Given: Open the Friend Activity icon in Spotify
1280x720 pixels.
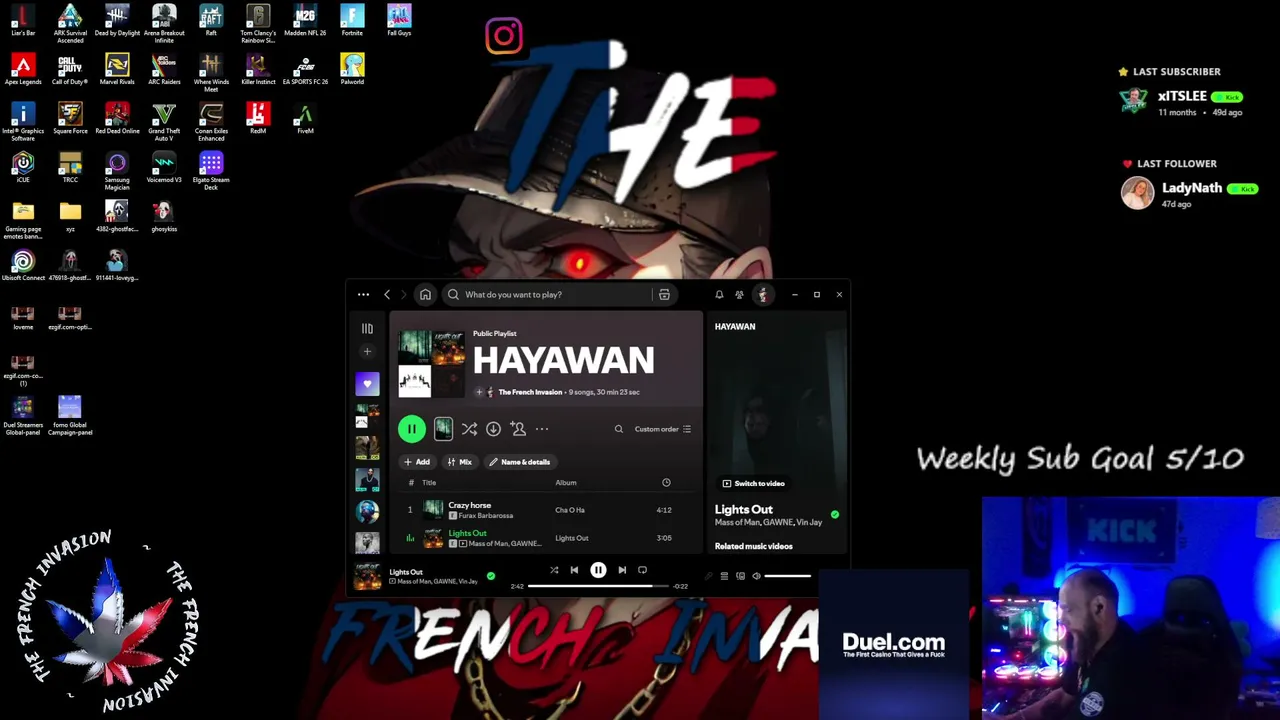Looking at the screenshot, I should point(739,295).
